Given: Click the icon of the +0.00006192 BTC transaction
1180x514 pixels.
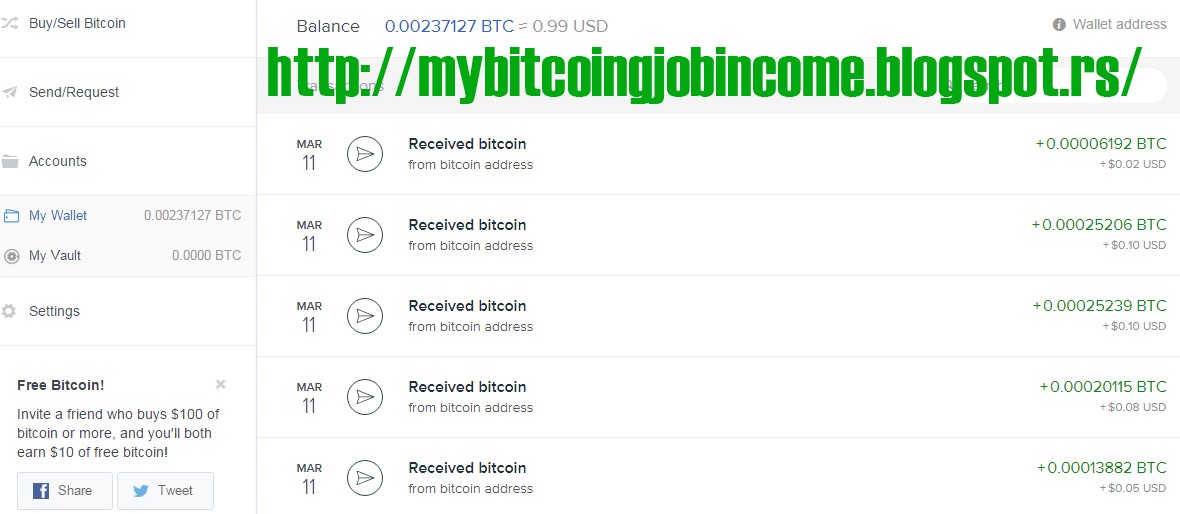Looking at the screenshot, I should 365,154.
